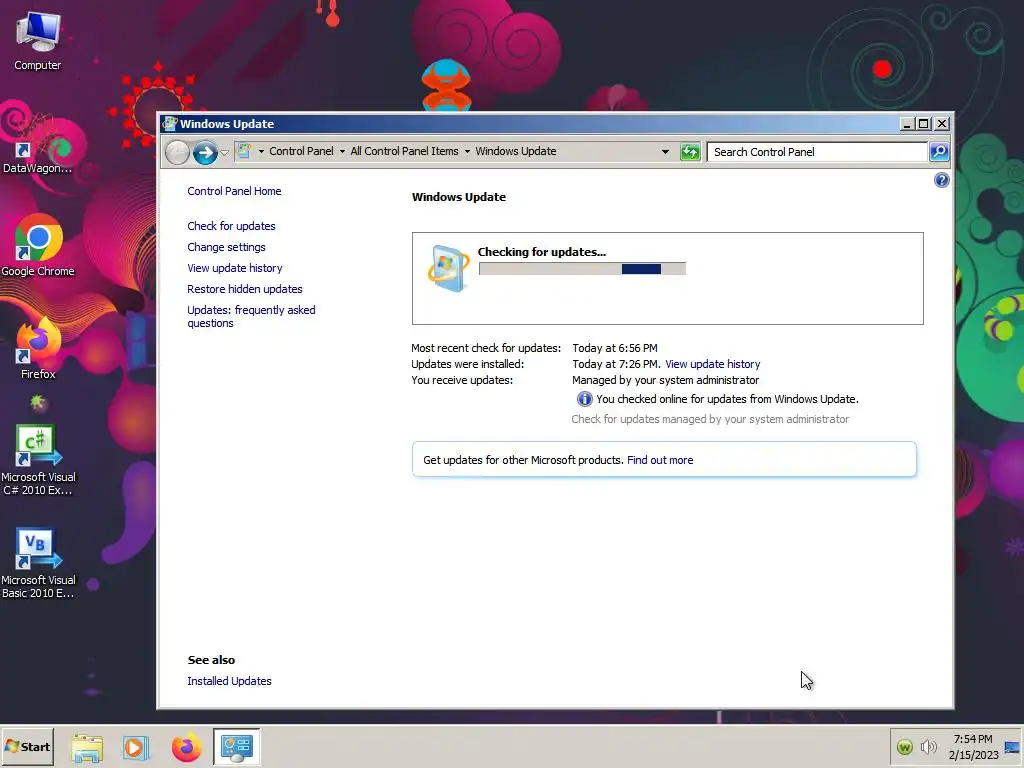Click Check for updates managed by your system administrator

pyautogui.click(x=710, y=419)
